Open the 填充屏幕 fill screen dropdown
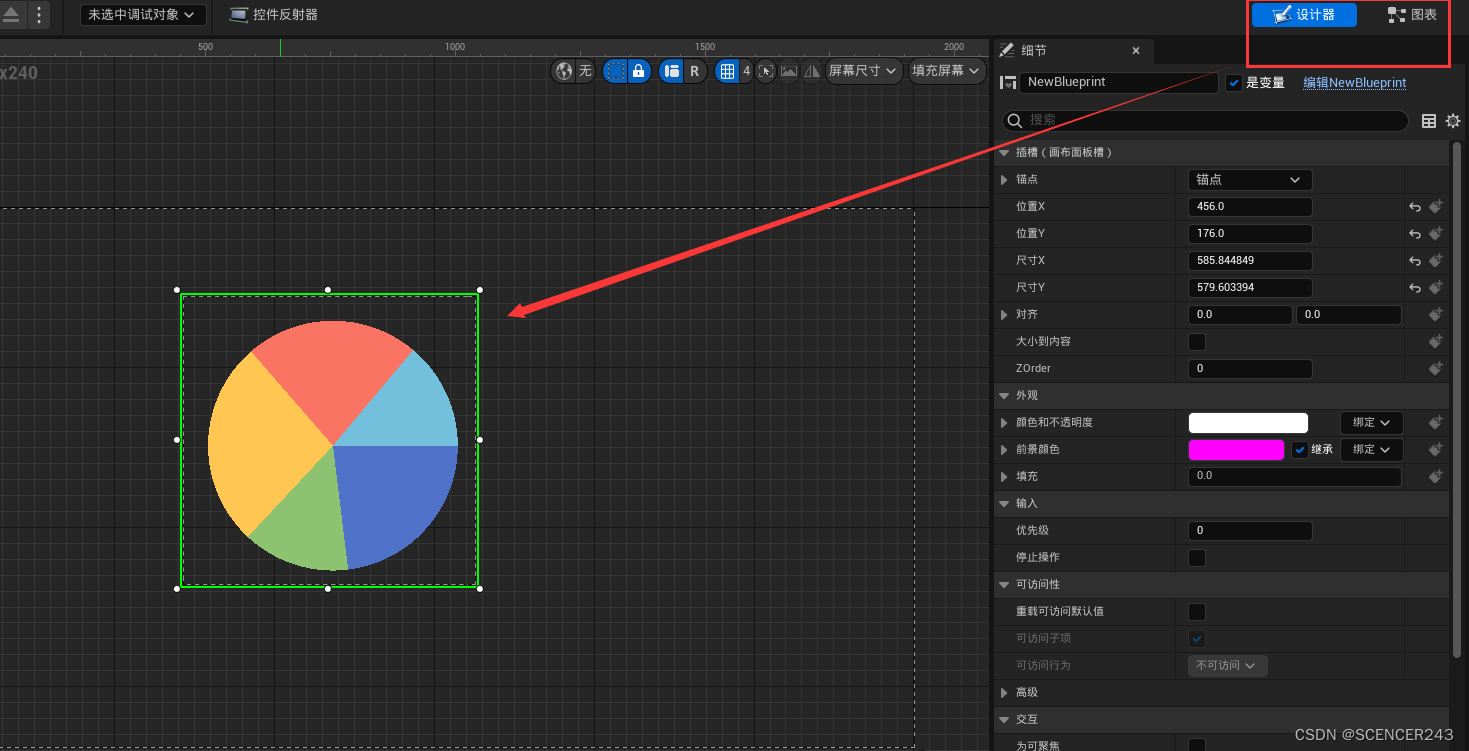Image resolution: width=1469 pixels, height=751 pixels. (x=946, y=71)
